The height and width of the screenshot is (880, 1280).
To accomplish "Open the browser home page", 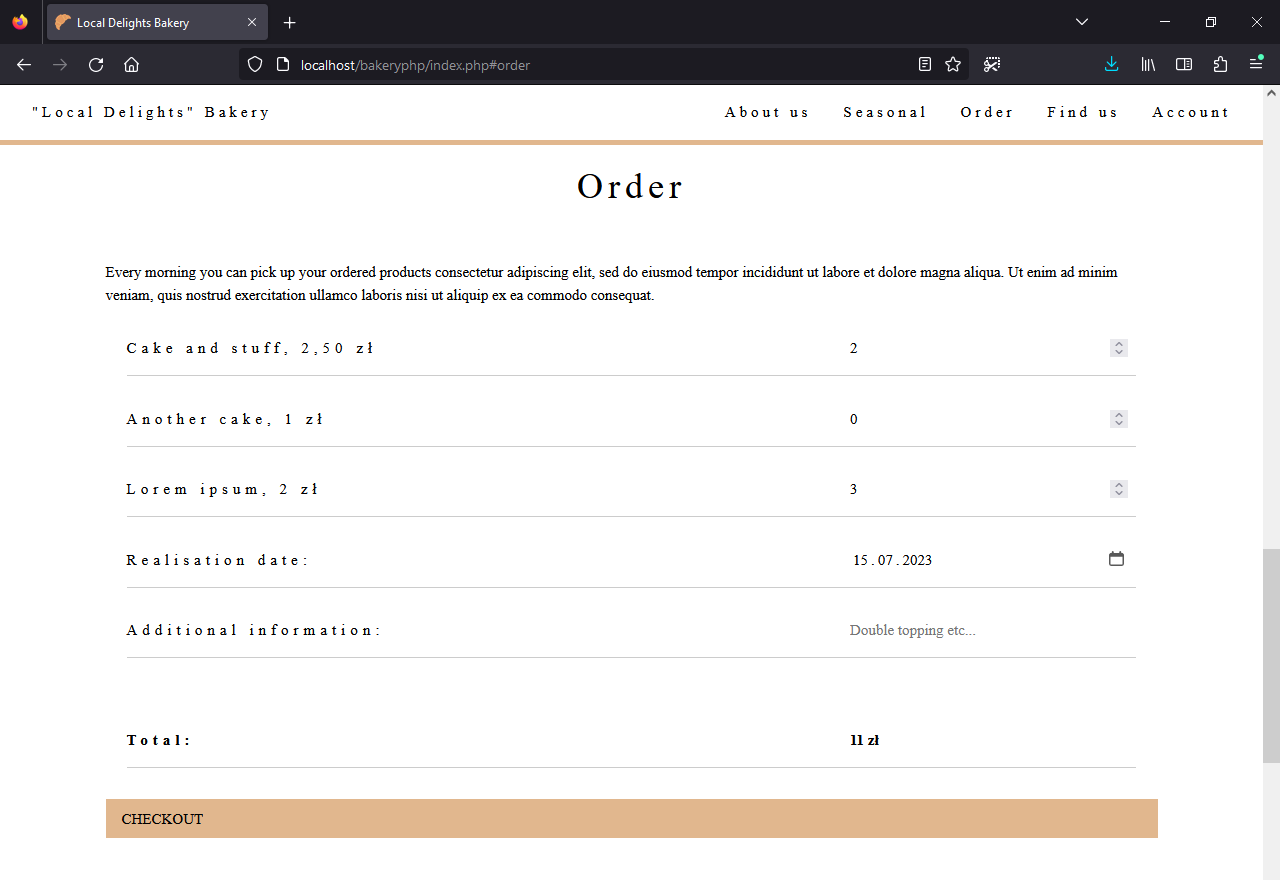I will pyautogui.click(x=131, y=65).
